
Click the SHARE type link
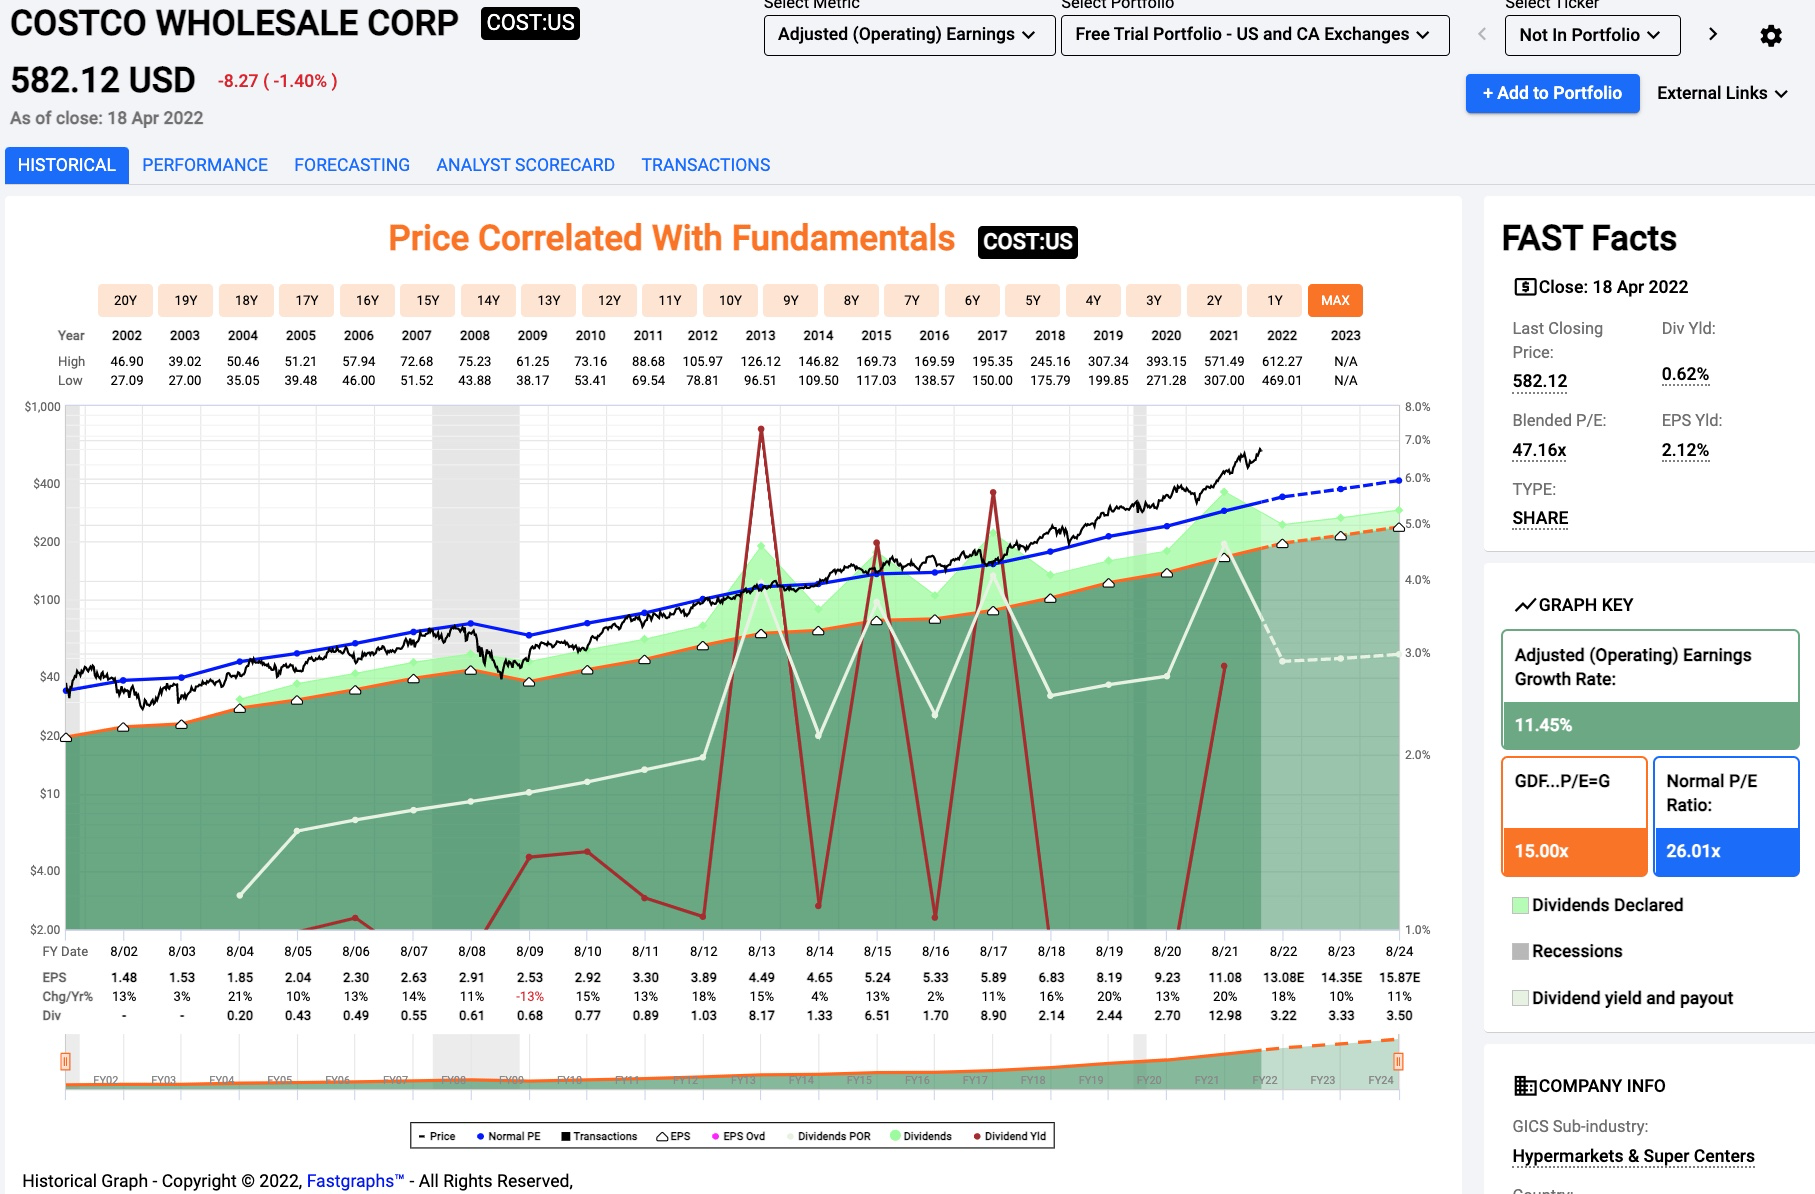tap(1540, 518)
